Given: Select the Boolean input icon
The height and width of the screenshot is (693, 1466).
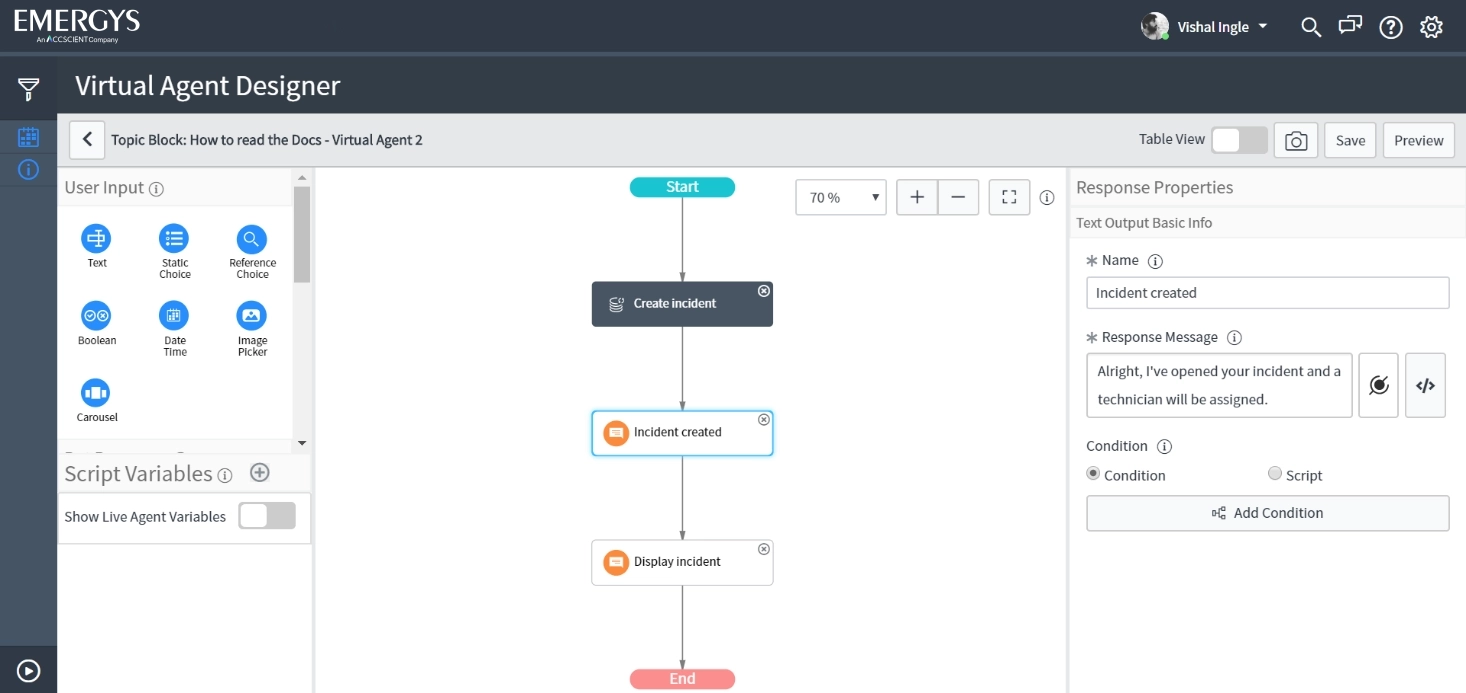Looking at the screenshot, I should [96, 316].
